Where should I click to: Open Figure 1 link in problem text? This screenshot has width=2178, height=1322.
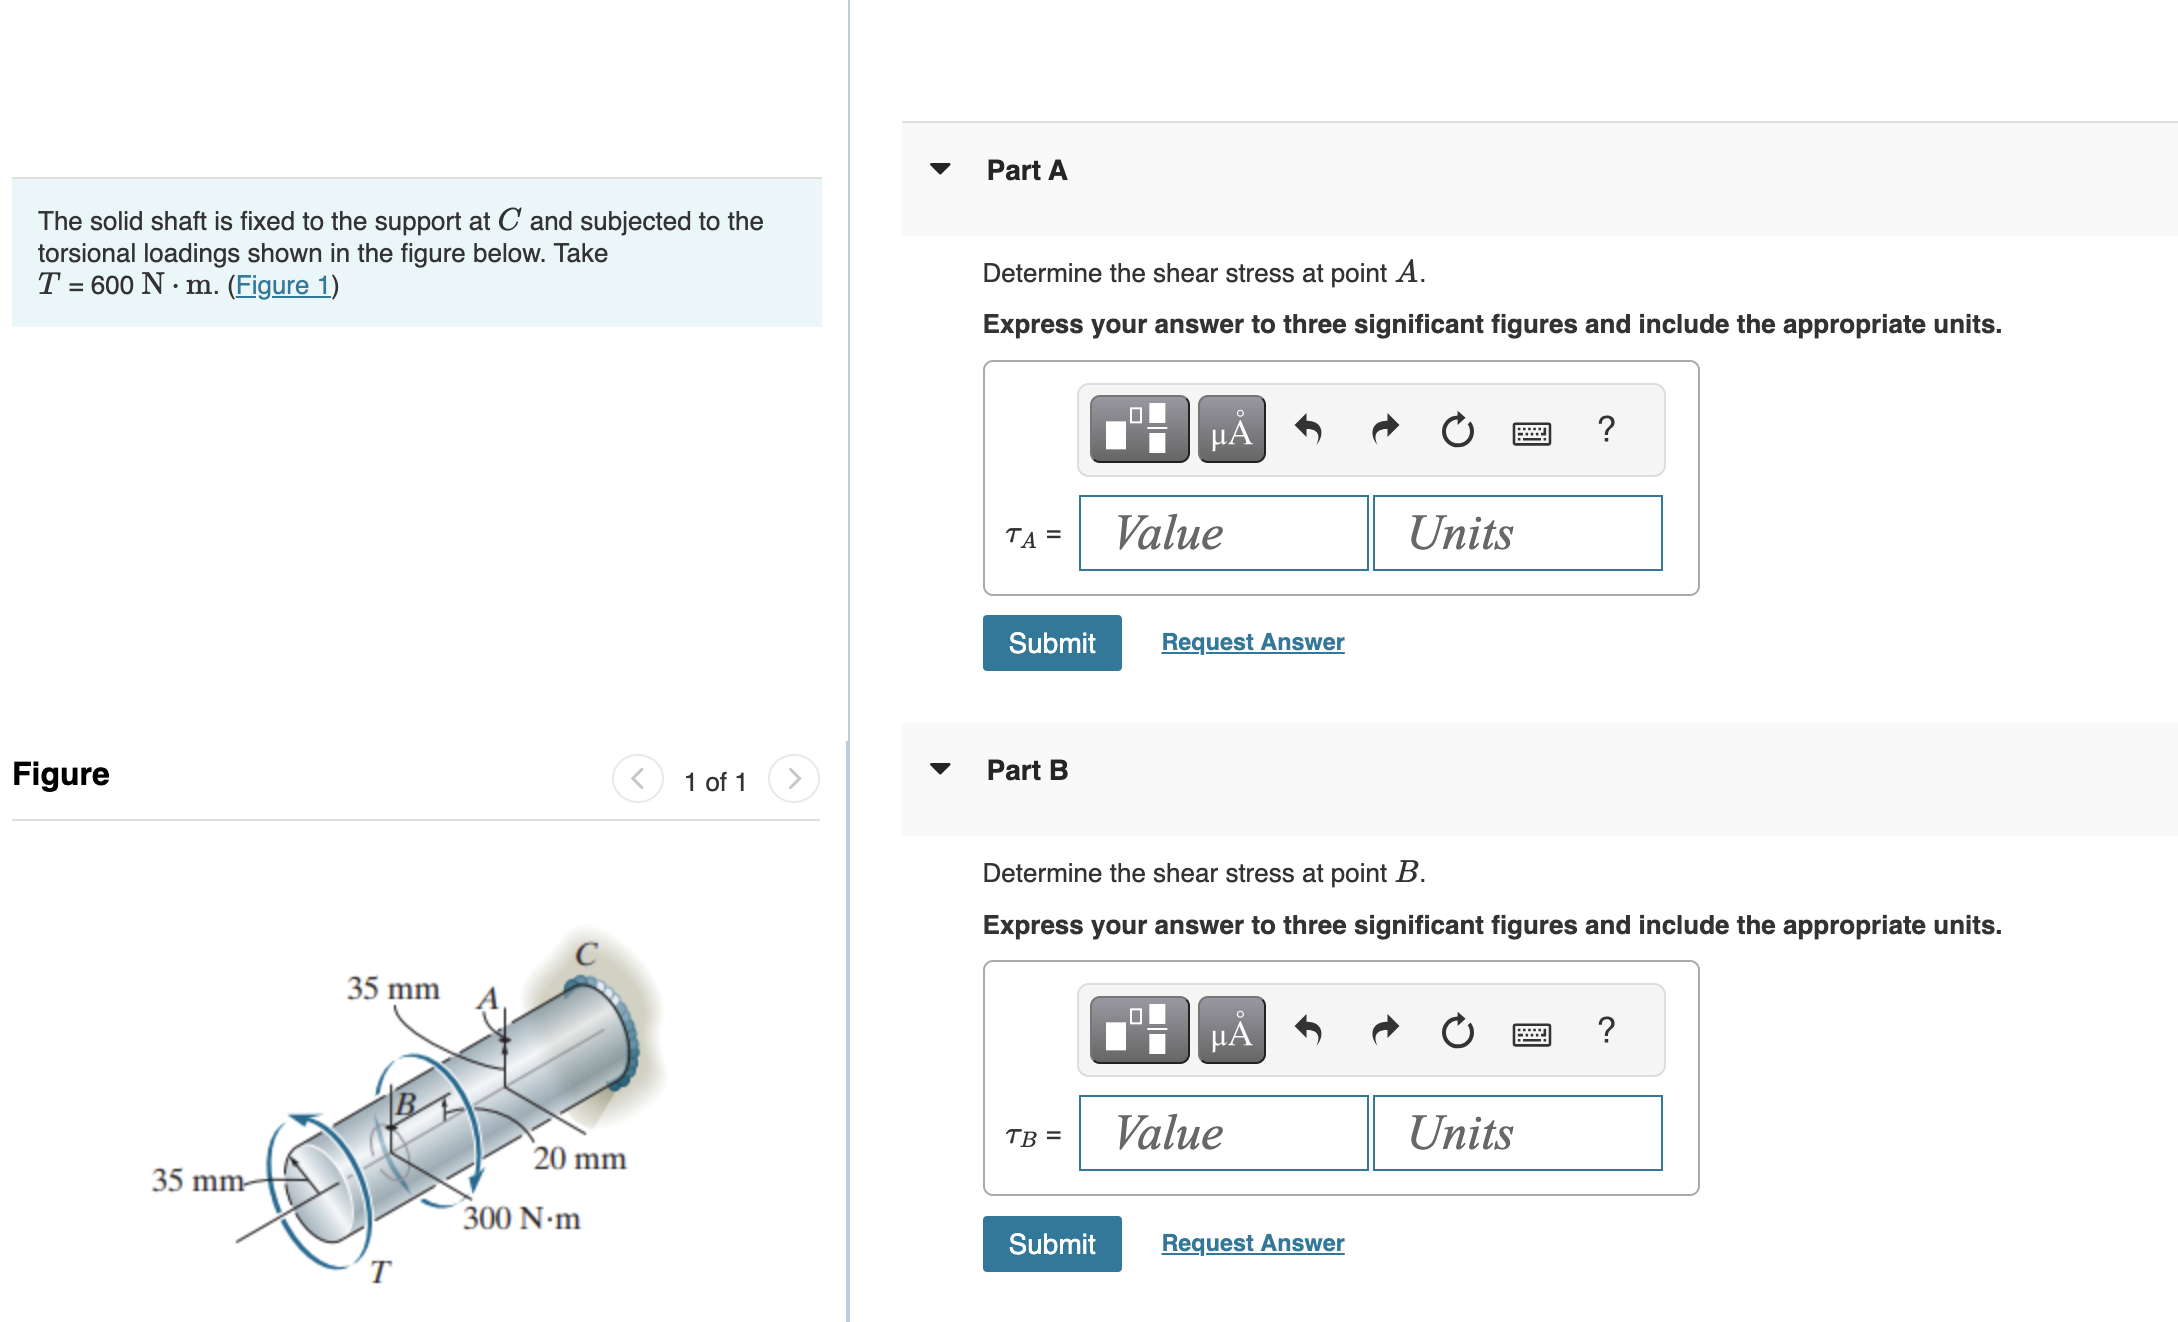pyautogui.click(x=283, y=286)
